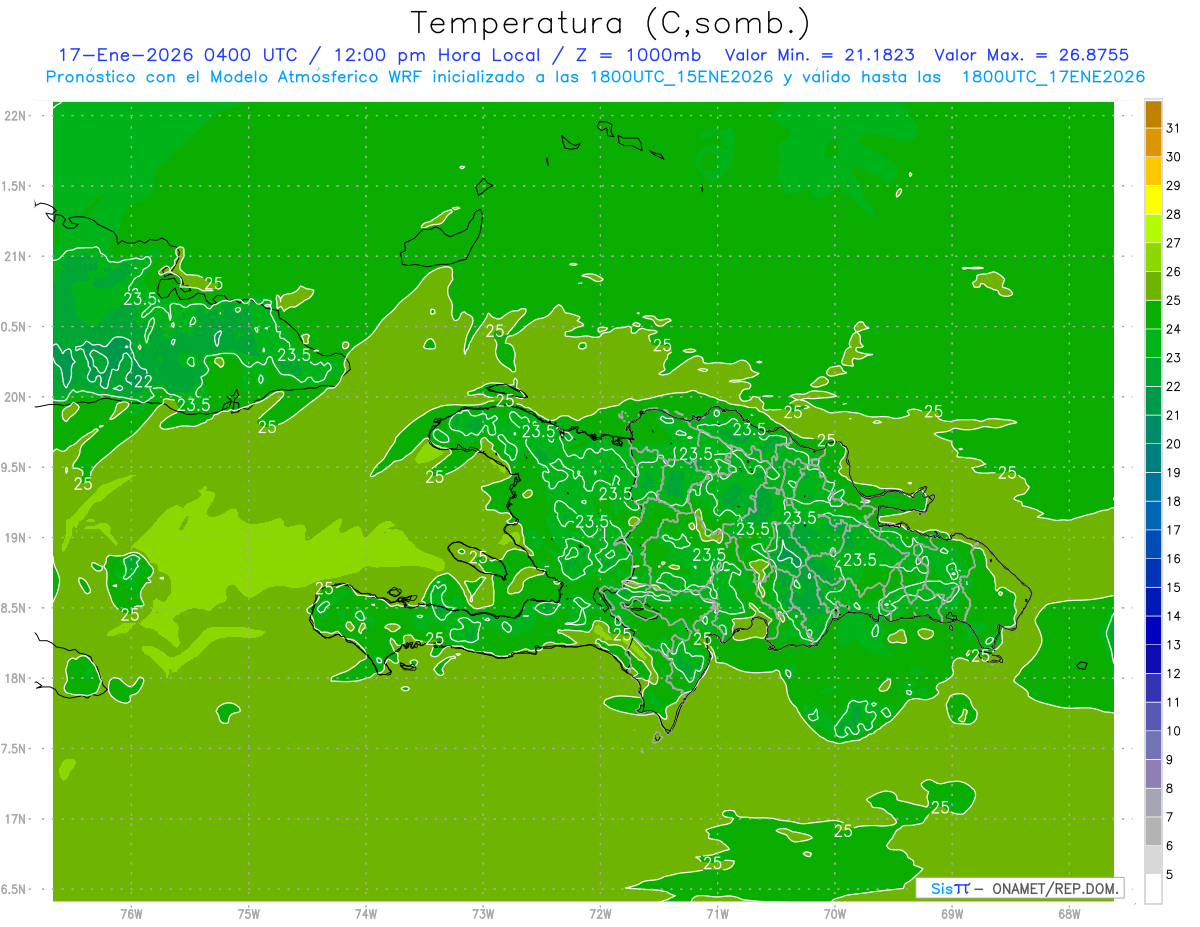Image resolution: width=1200 pixels, height=927 pixels.
Task: Click the "72W" longitude axis label
Action: tap(600, 914)
